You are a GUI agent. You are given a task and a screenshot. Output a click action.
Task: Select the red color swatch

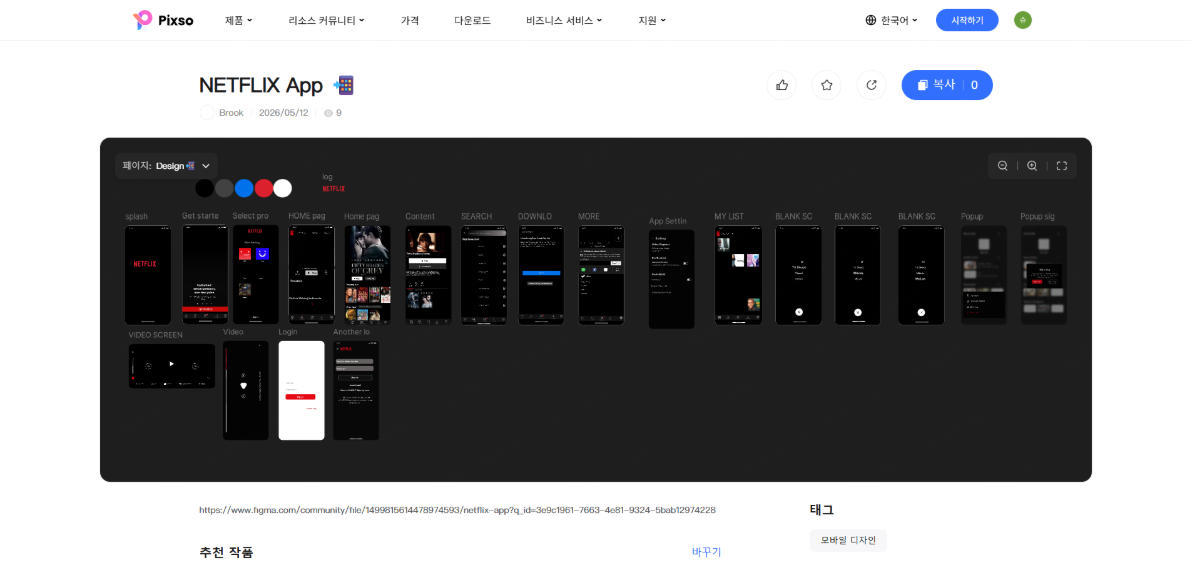pyautogui.click(x=264, y=188)
